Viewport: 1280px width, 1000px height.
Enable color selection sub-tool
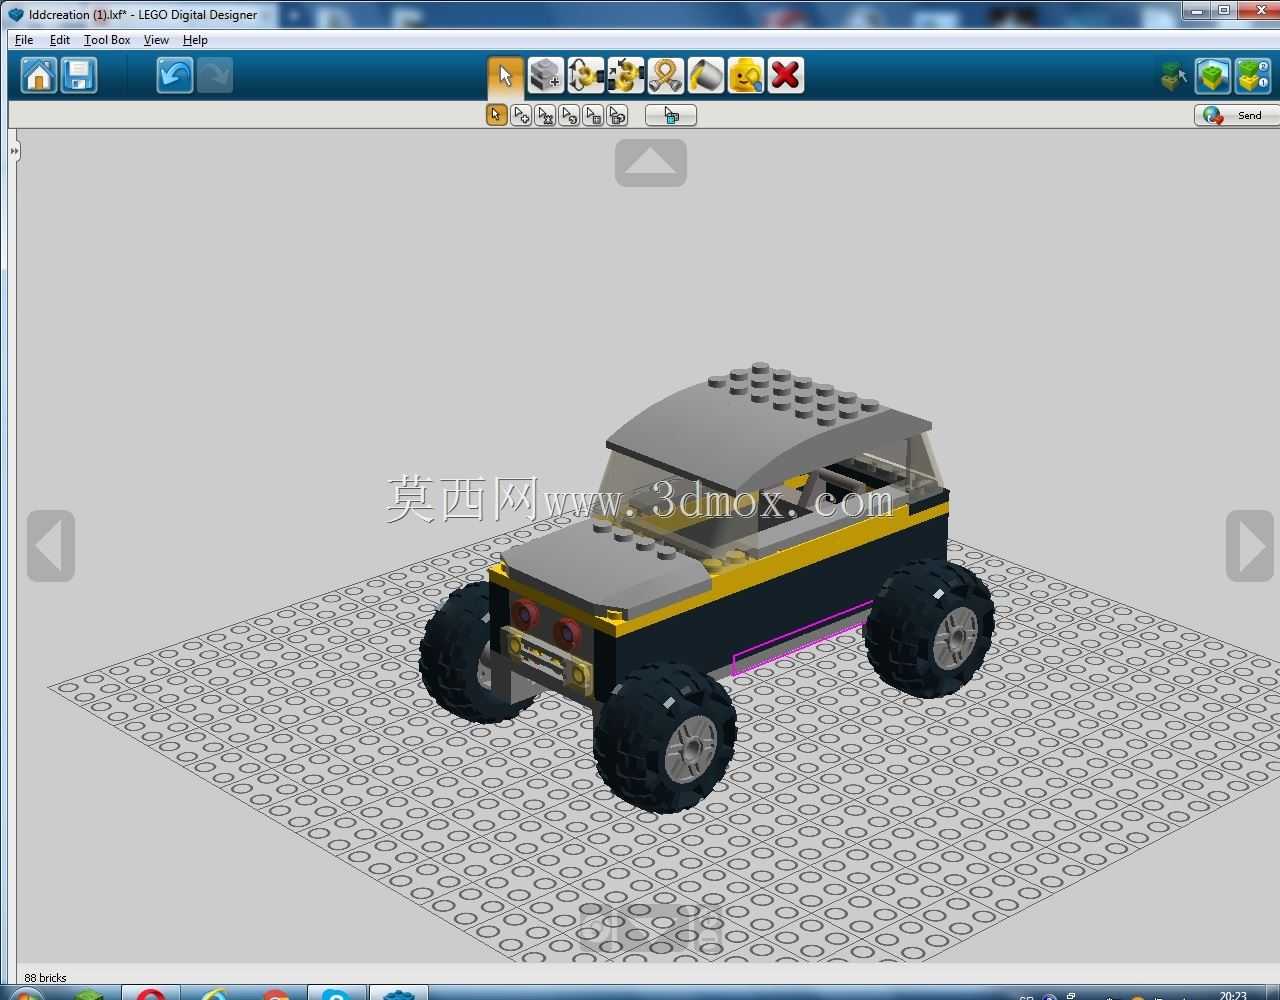click(569, 115)
